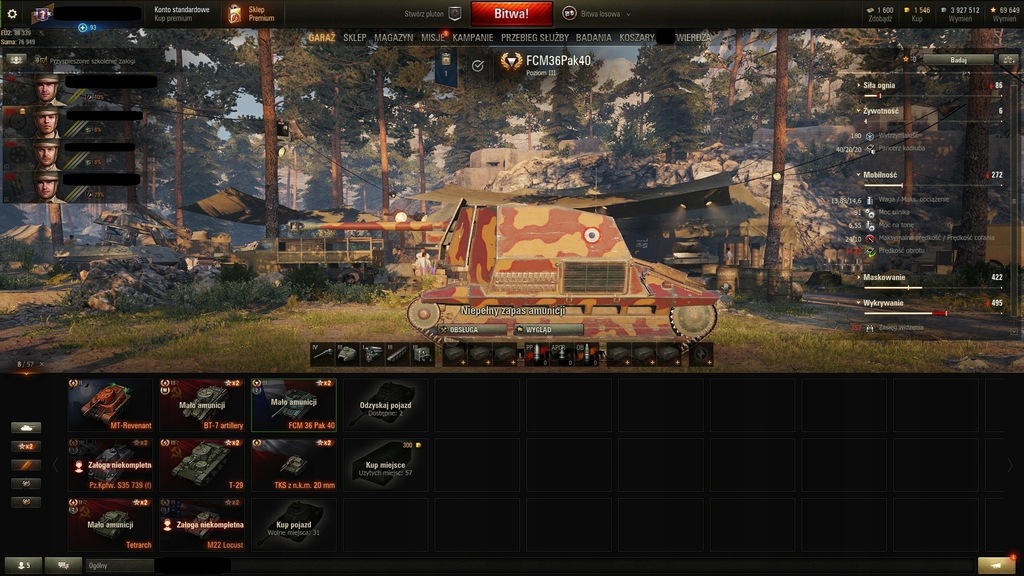Toggle the tank type carousel filter

(x=26, y=428)
